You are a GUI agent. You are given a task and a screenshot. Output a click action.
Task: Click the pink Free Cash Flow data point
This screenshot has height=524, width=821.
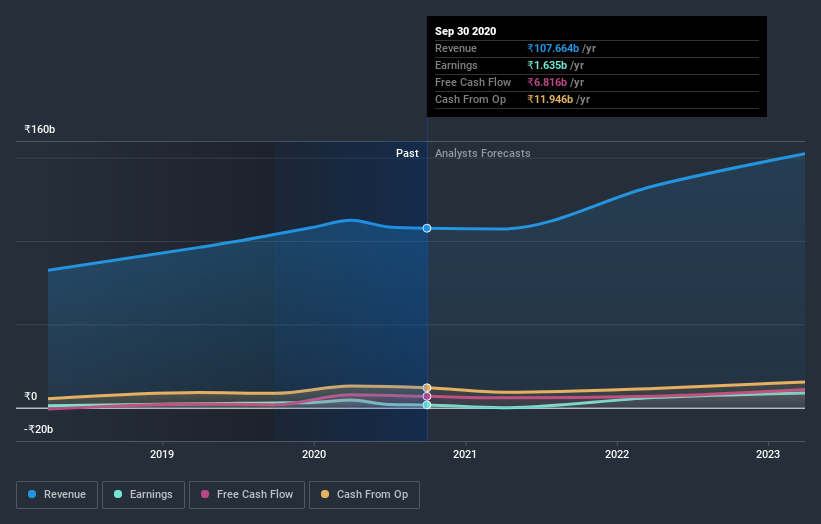(427, 396)
